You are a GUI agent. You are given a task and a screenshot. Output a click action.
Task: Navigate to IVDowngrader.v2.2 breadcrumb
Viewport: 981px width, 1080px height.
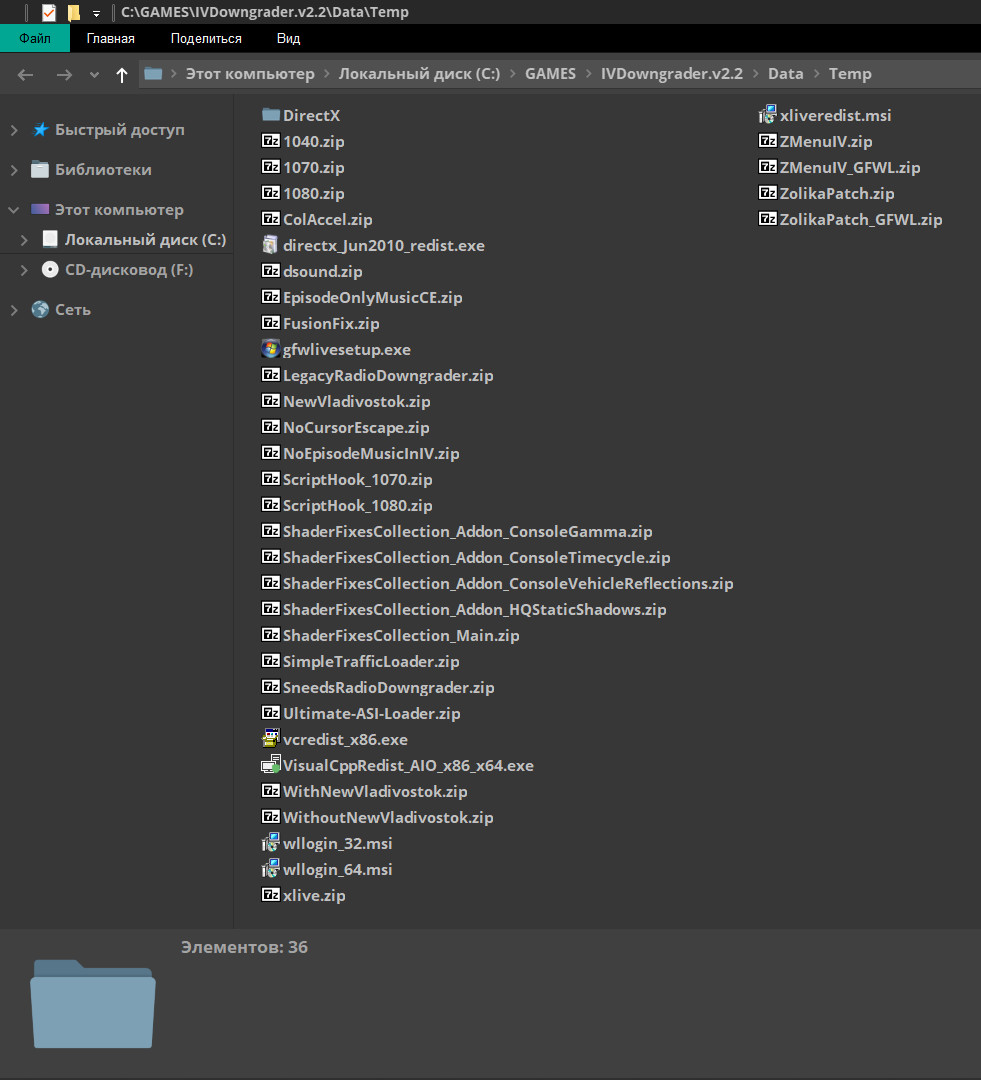point(672,74)
